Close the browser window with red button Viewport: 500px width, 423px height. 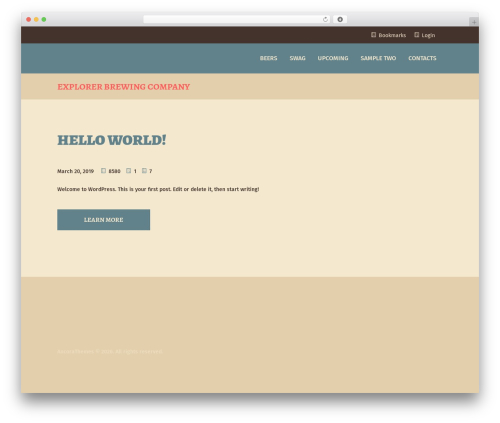click(29, 20)
